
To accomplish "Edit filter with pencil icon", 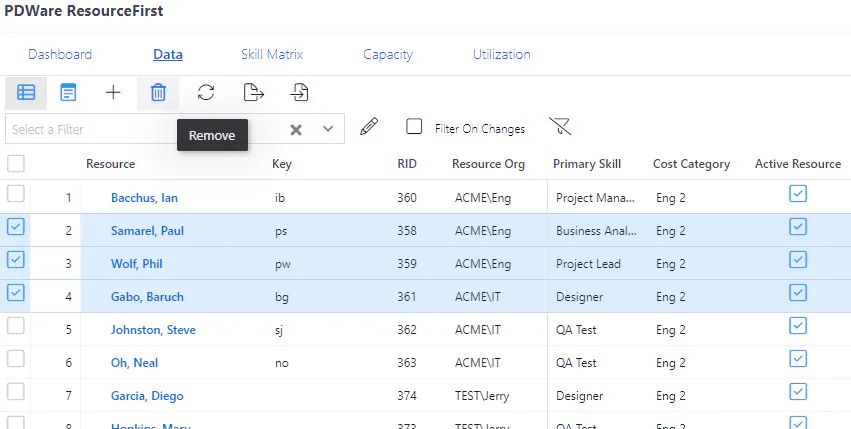I will pyautogui.click(x=369, y=127).
